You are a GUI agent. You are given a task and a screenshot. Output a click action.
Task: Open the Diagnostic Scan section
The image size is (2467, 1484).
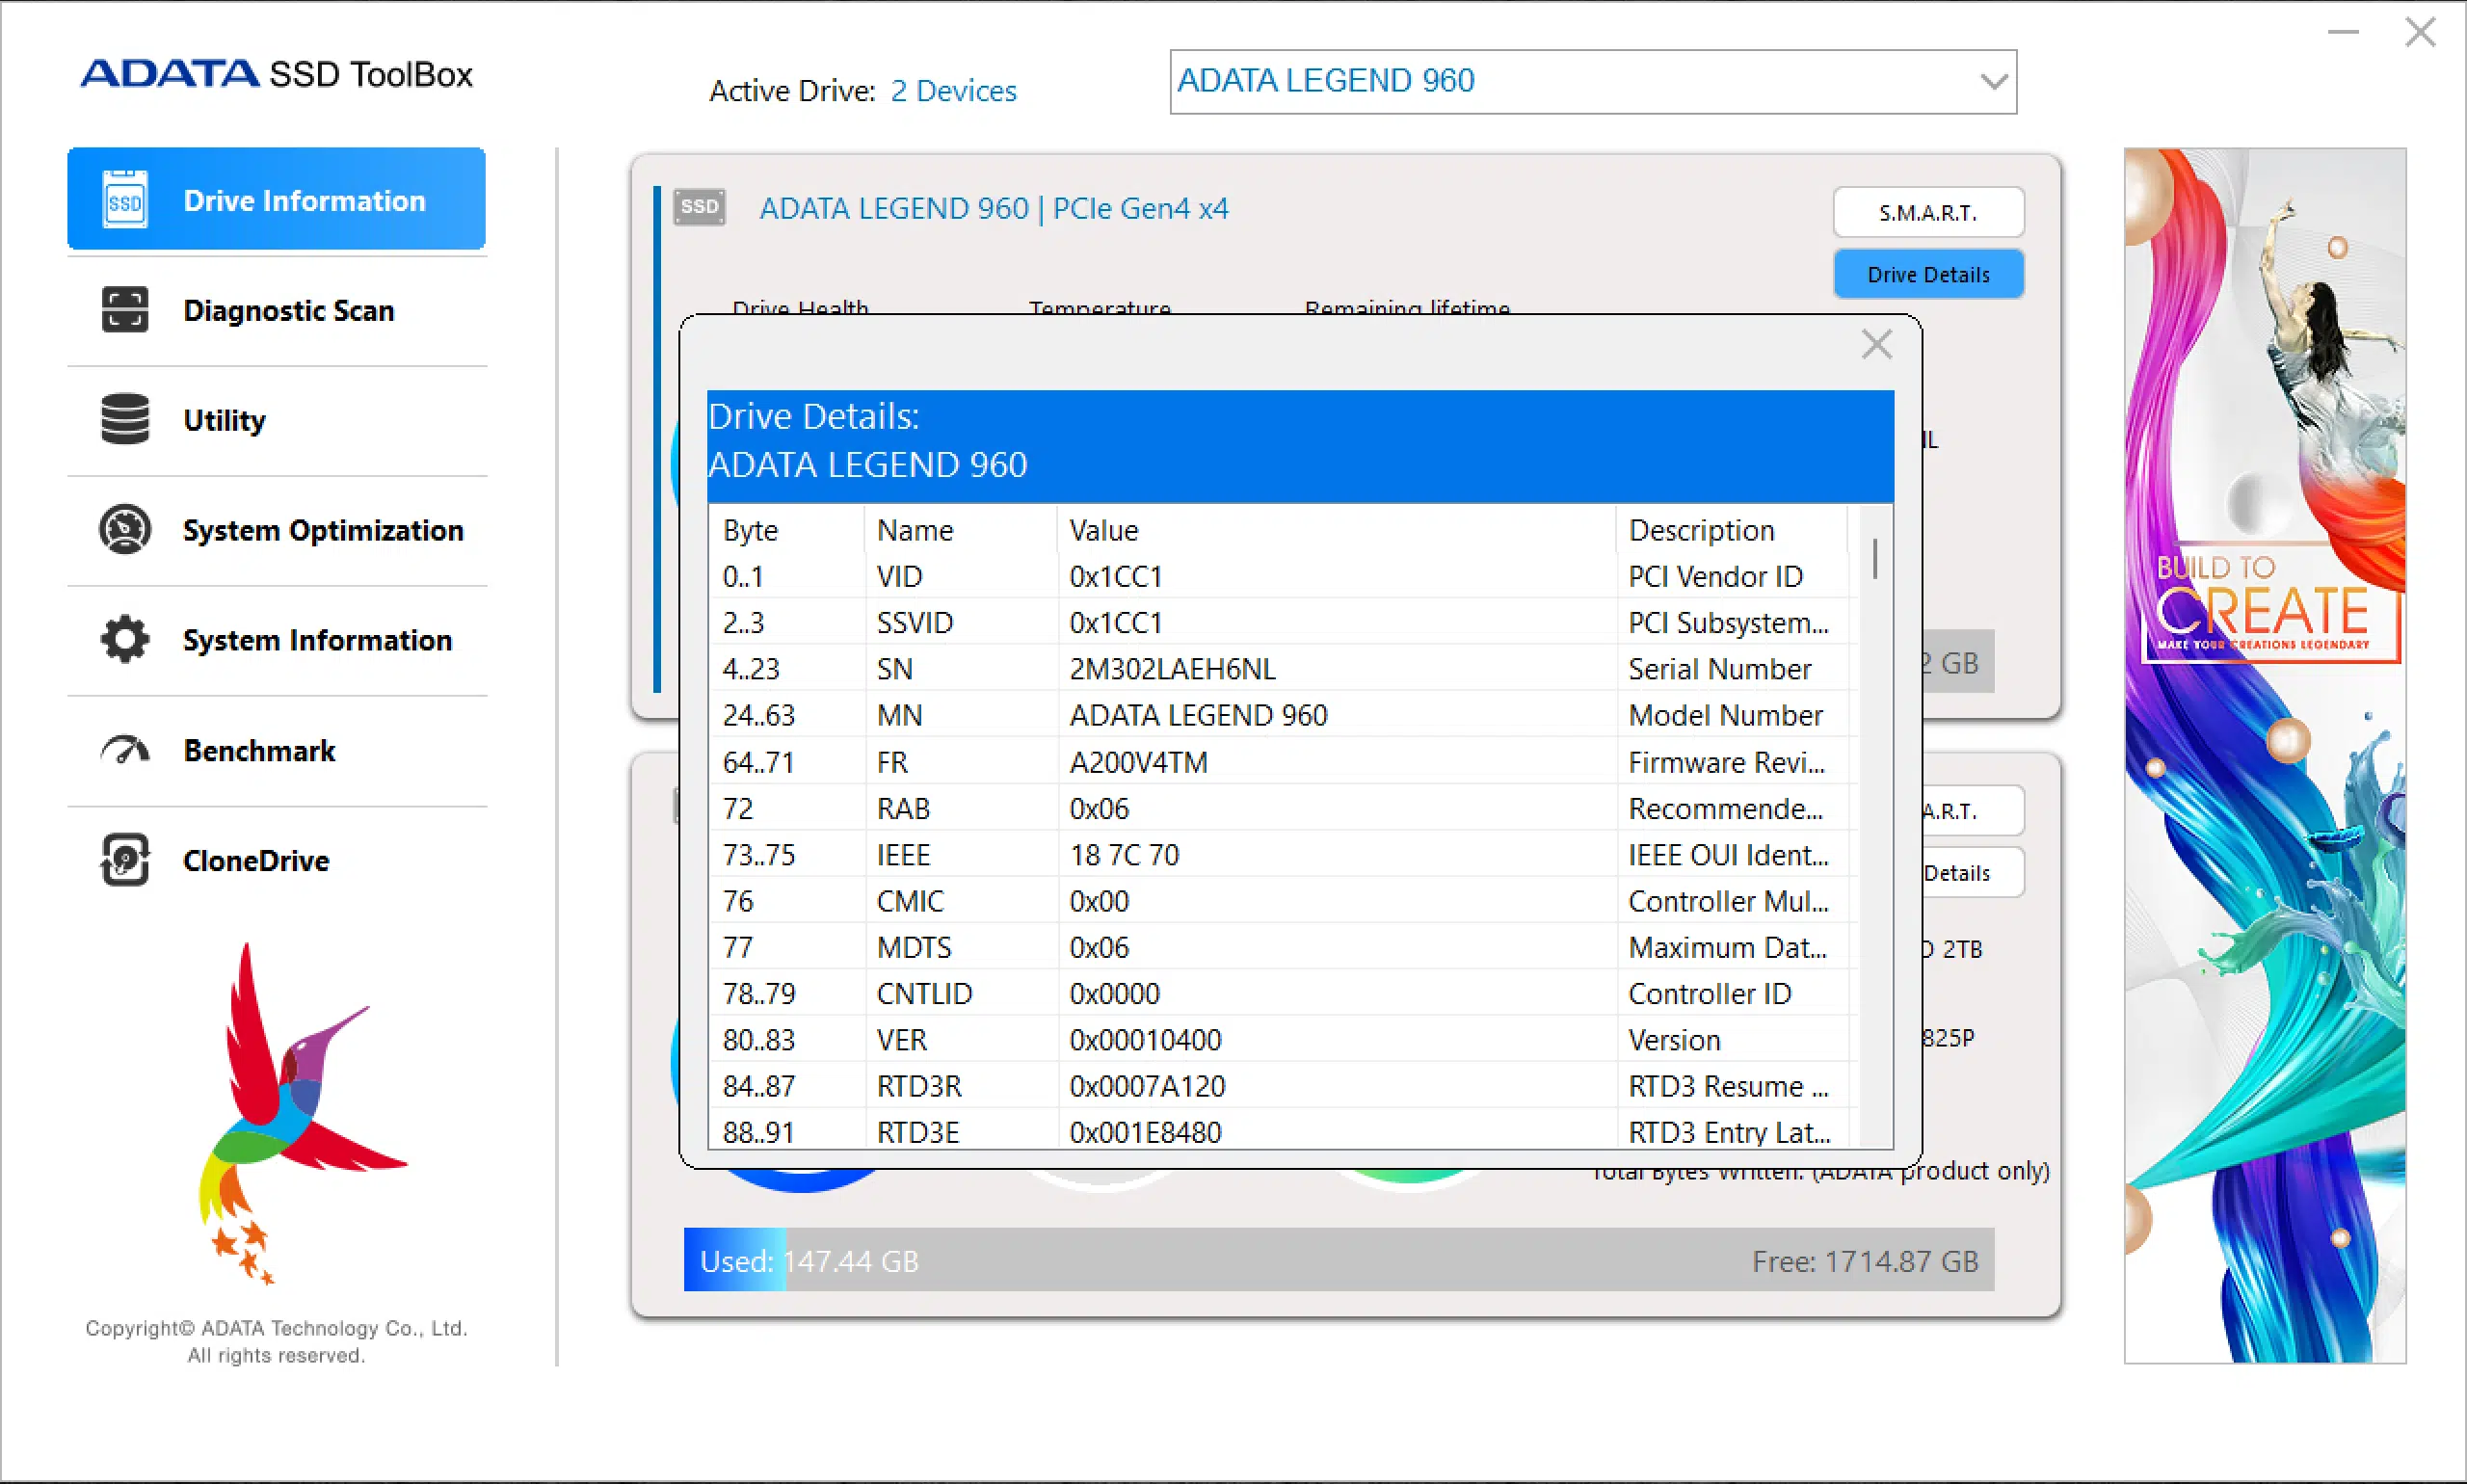(x=277, y=310)
